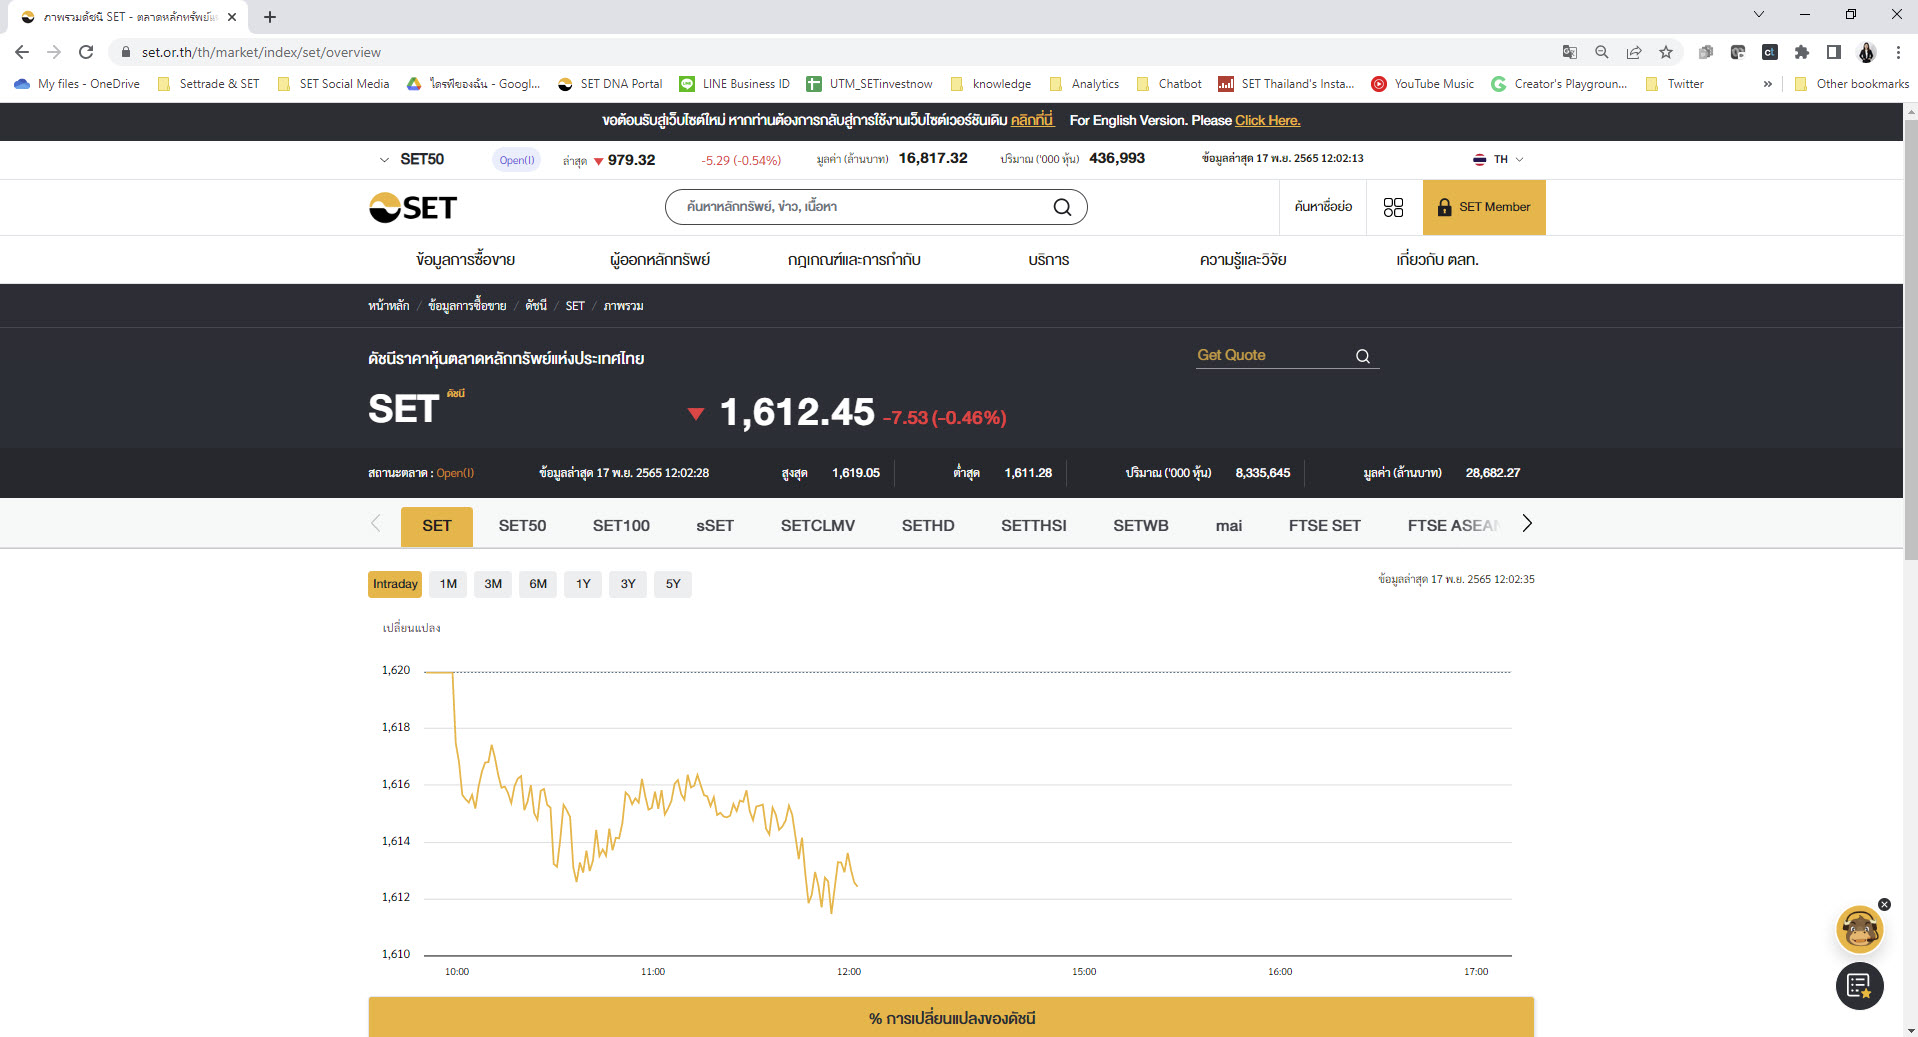
Task: Select the Intraday chart range
Action: (395, 584)
